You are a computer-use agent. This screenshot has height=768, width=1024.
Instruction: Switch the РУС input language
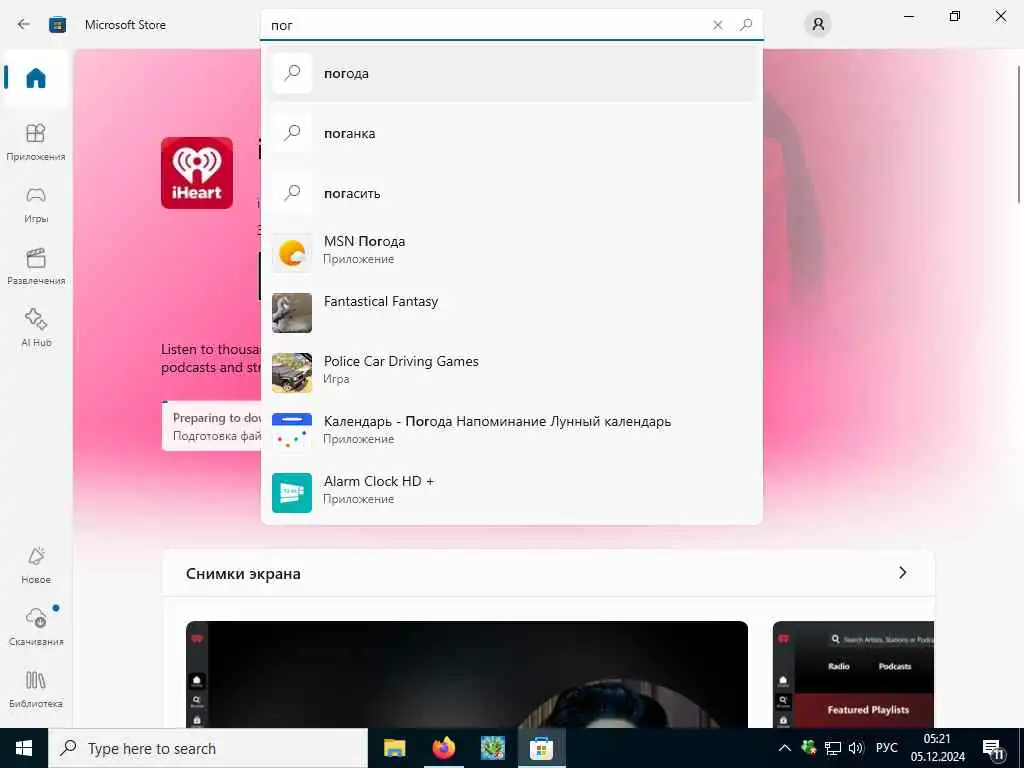(x=886, y=748)
